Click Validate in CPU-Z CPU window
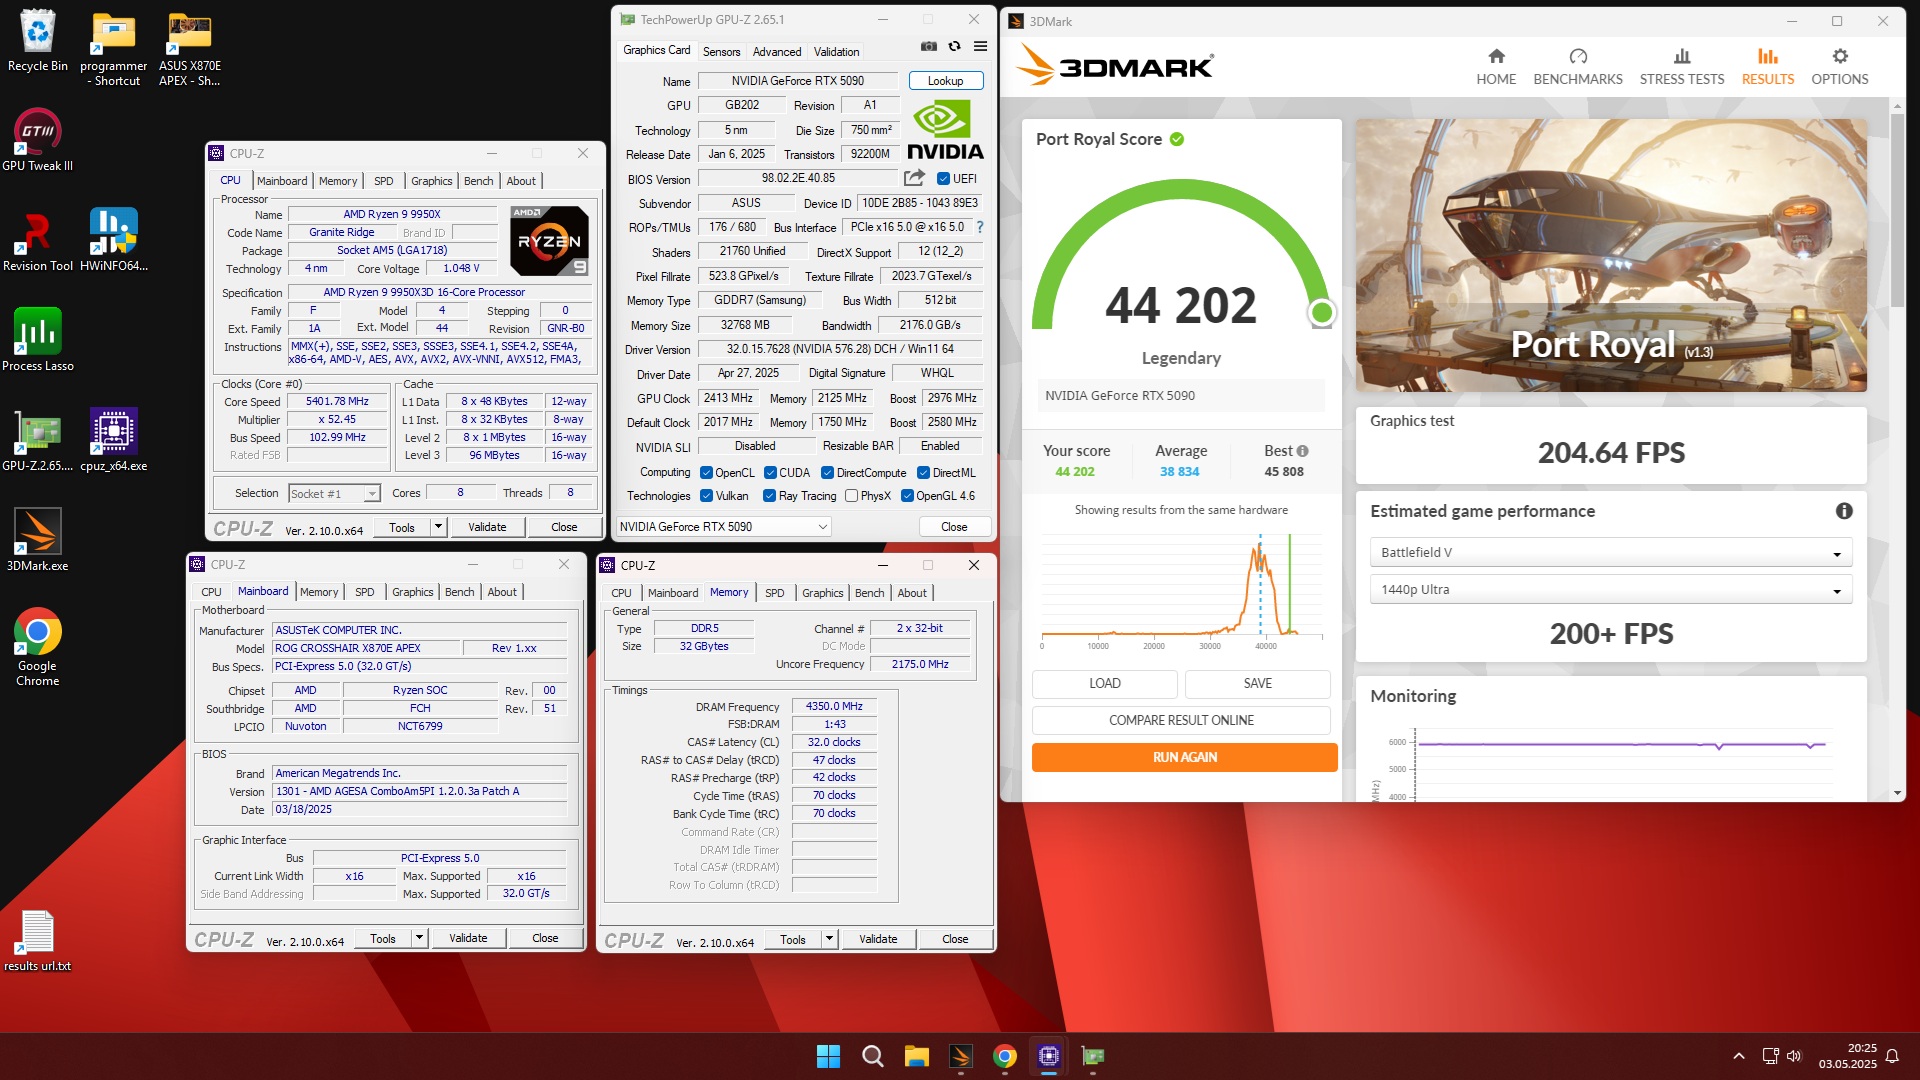 pyautogui.click(x=487, y=527)
